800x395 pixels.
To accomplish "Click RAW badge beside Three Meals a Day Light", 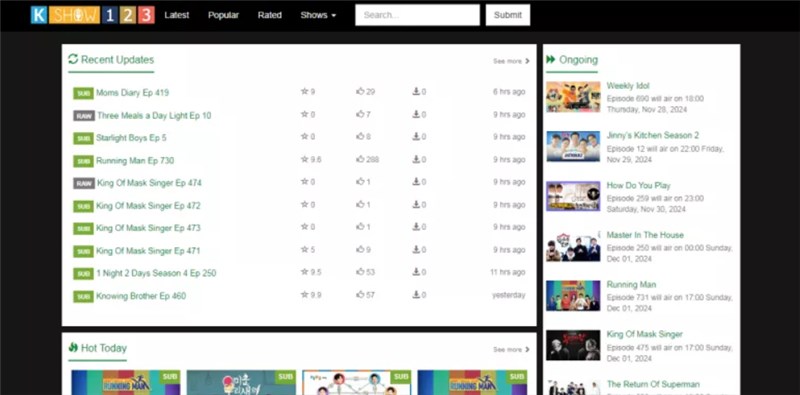I will pos(84,116).
